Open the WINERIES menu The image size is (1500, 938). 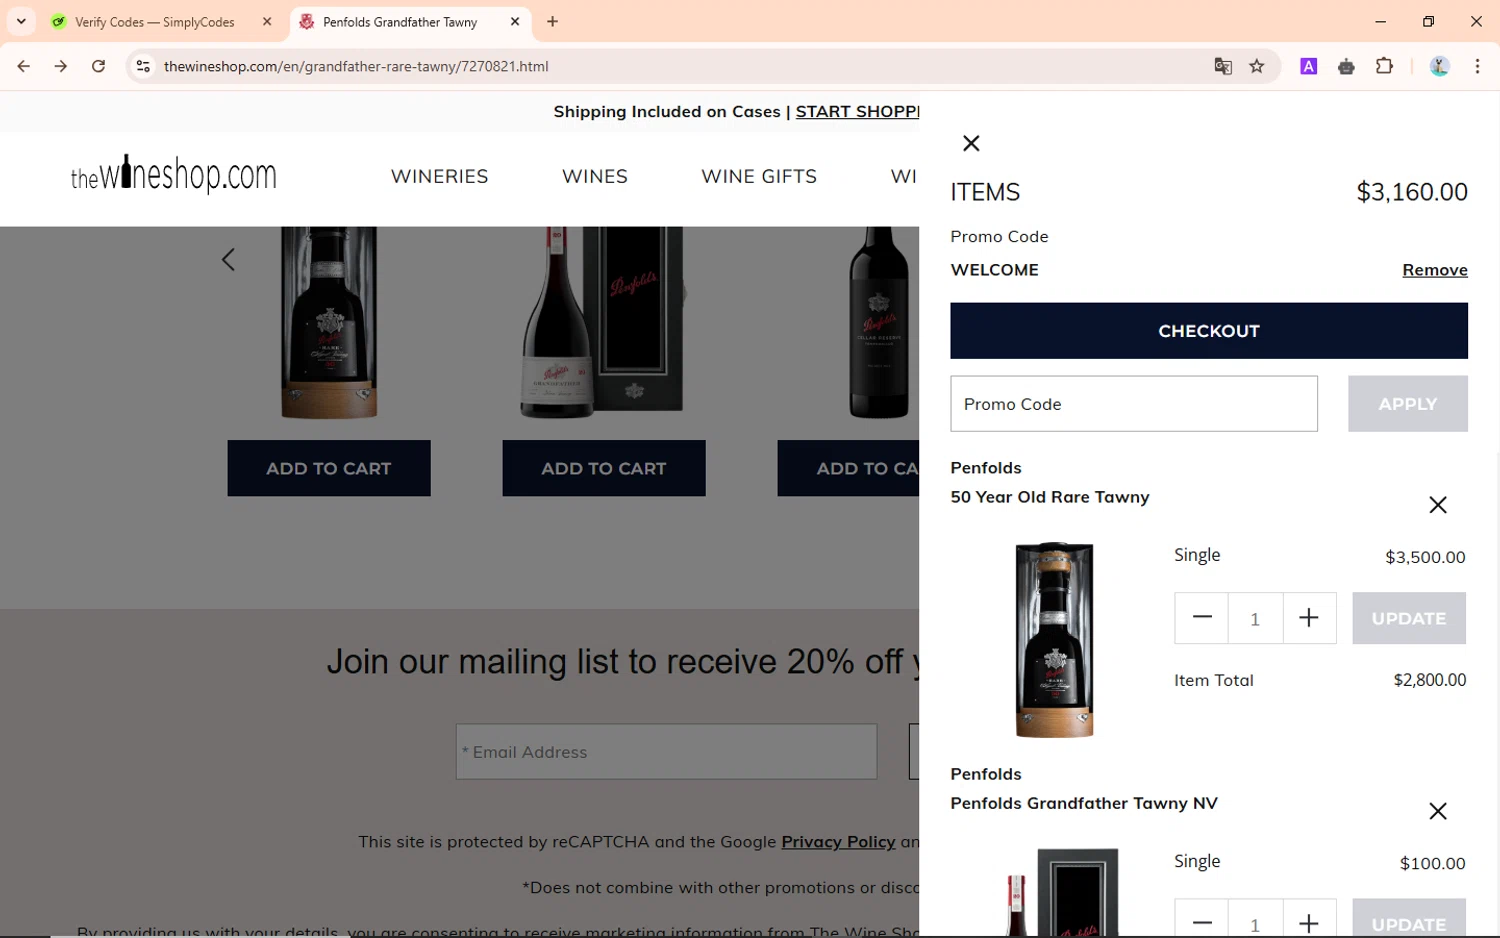[439, 176]
